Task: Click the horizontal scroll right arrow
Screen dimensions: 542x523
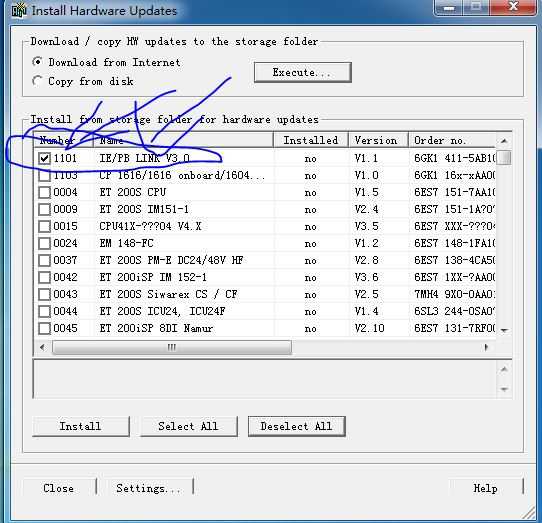Action: click(x=486, y=347)
